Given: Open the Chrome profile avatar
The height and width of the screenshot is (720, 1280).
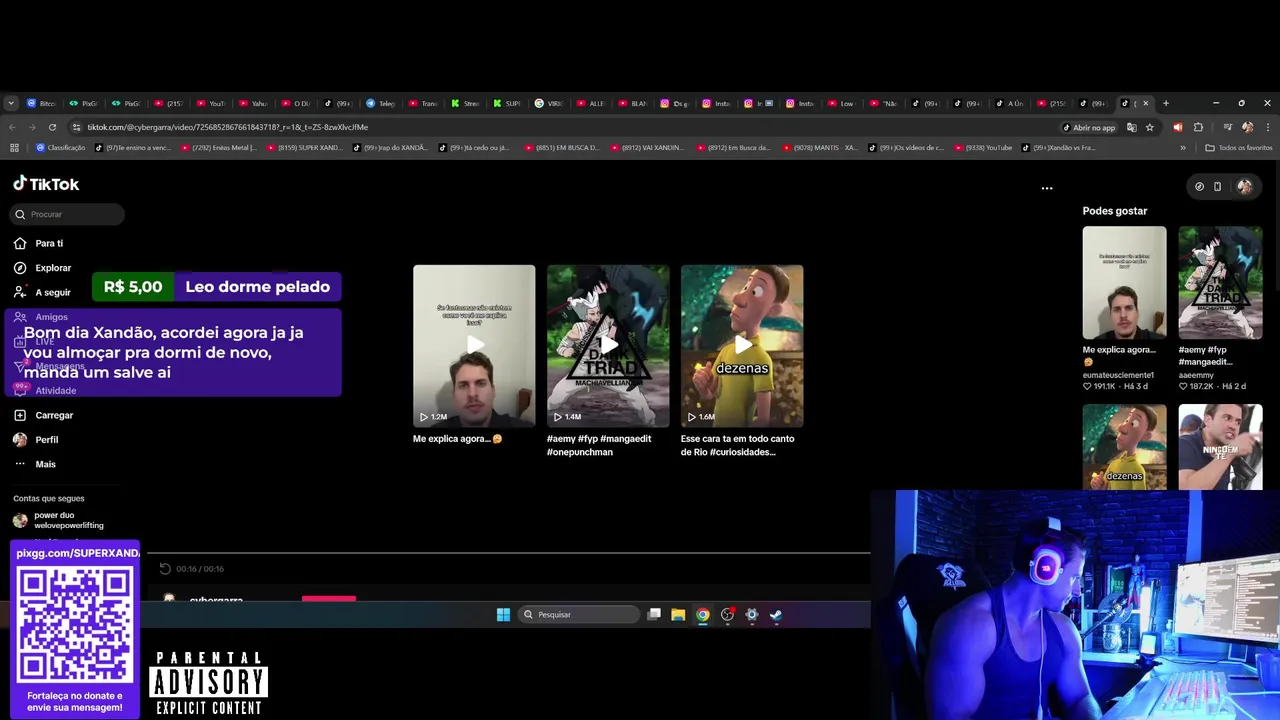Looking at the screenshot, I should pyautogui.click(x=1247, y=127).
